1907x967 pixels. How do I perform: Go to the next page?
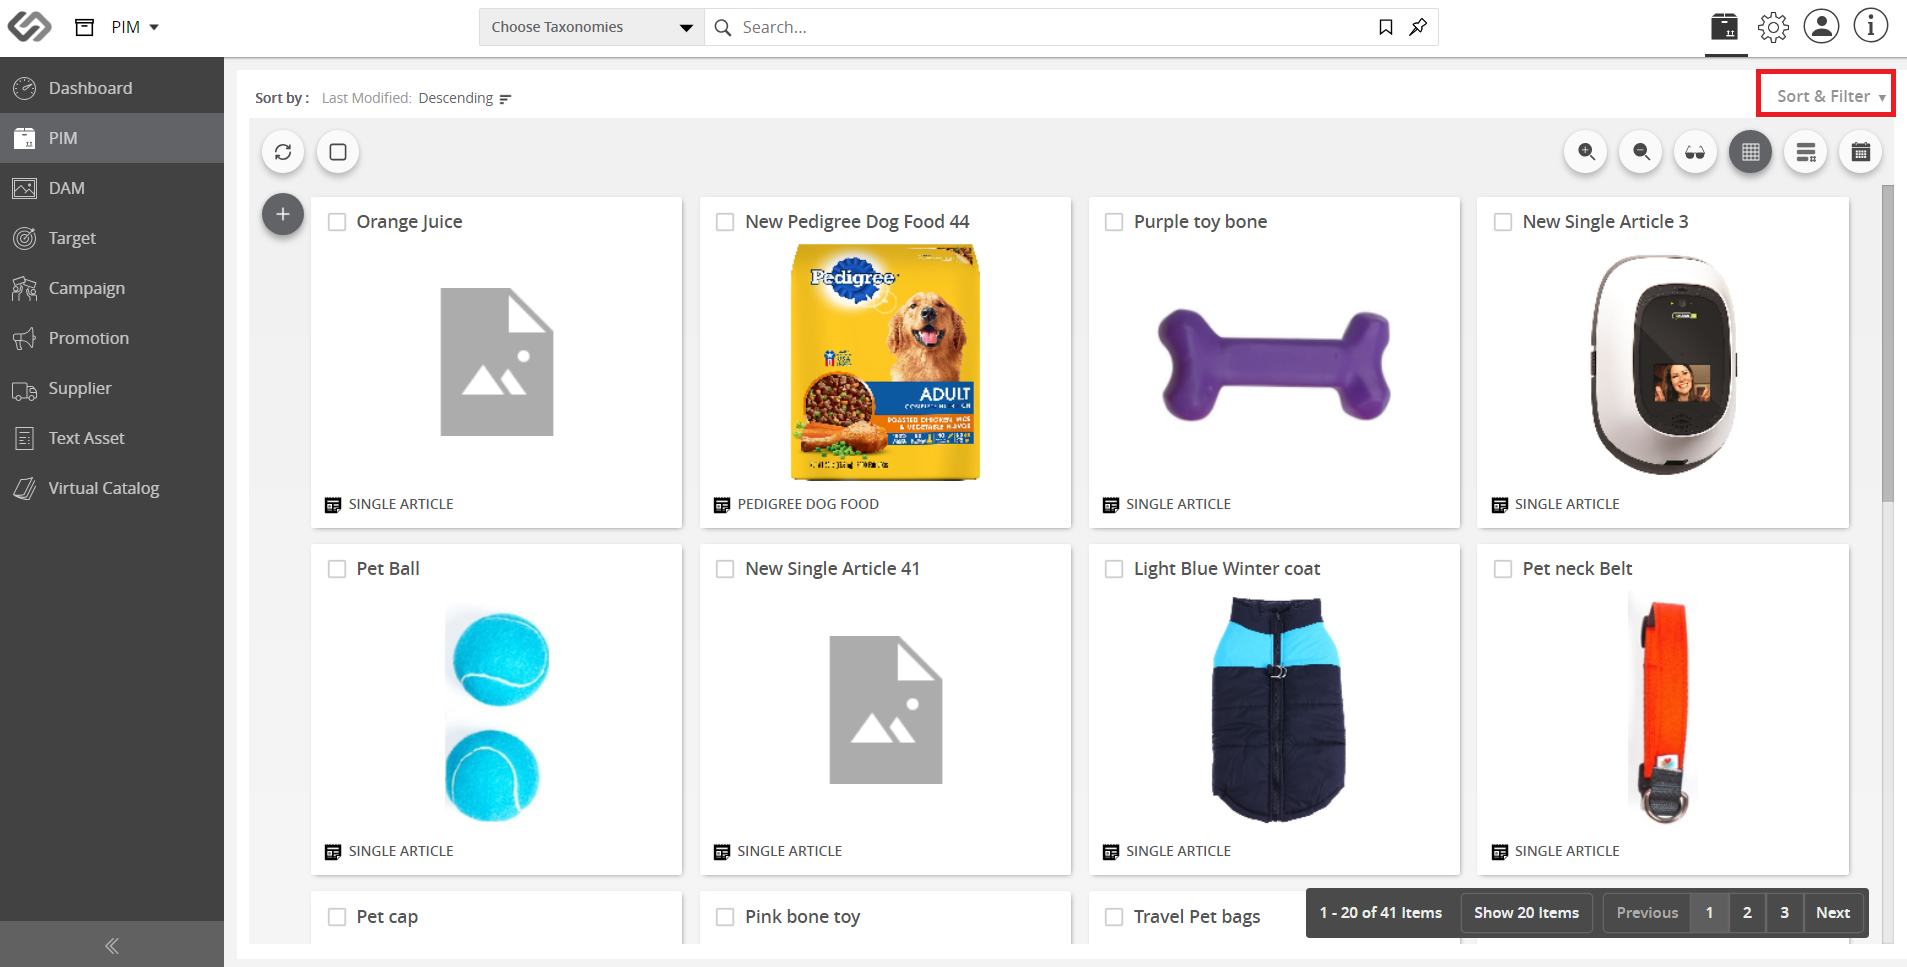pos(1833,913)
